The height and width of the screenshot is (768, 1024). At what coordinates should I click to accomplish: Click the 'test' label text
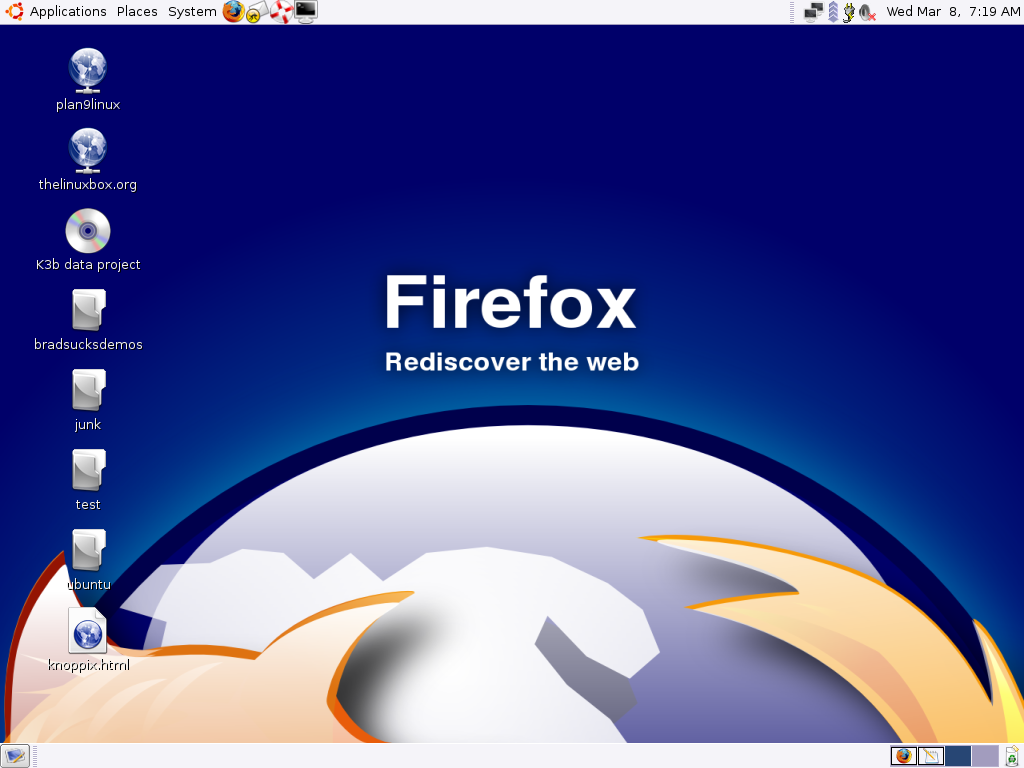88,504
